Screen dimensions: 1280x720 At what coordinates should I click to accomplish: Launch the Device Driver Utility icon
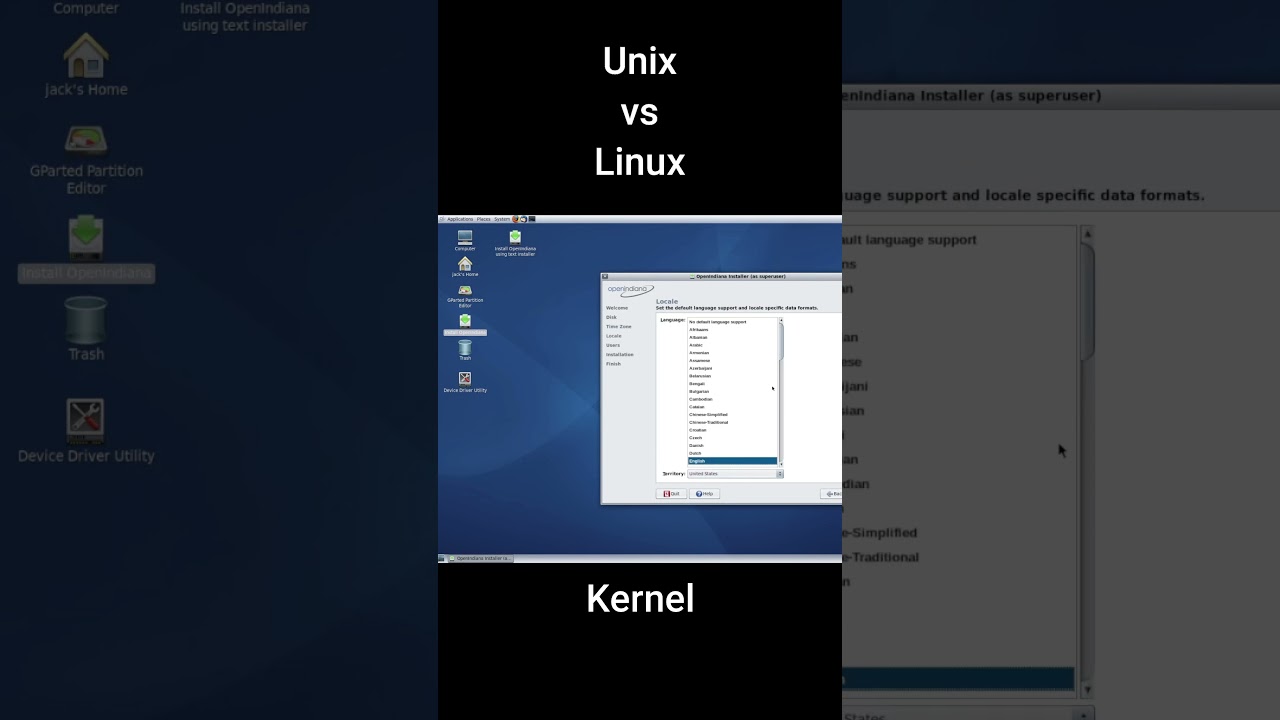(x=465, y=382)
